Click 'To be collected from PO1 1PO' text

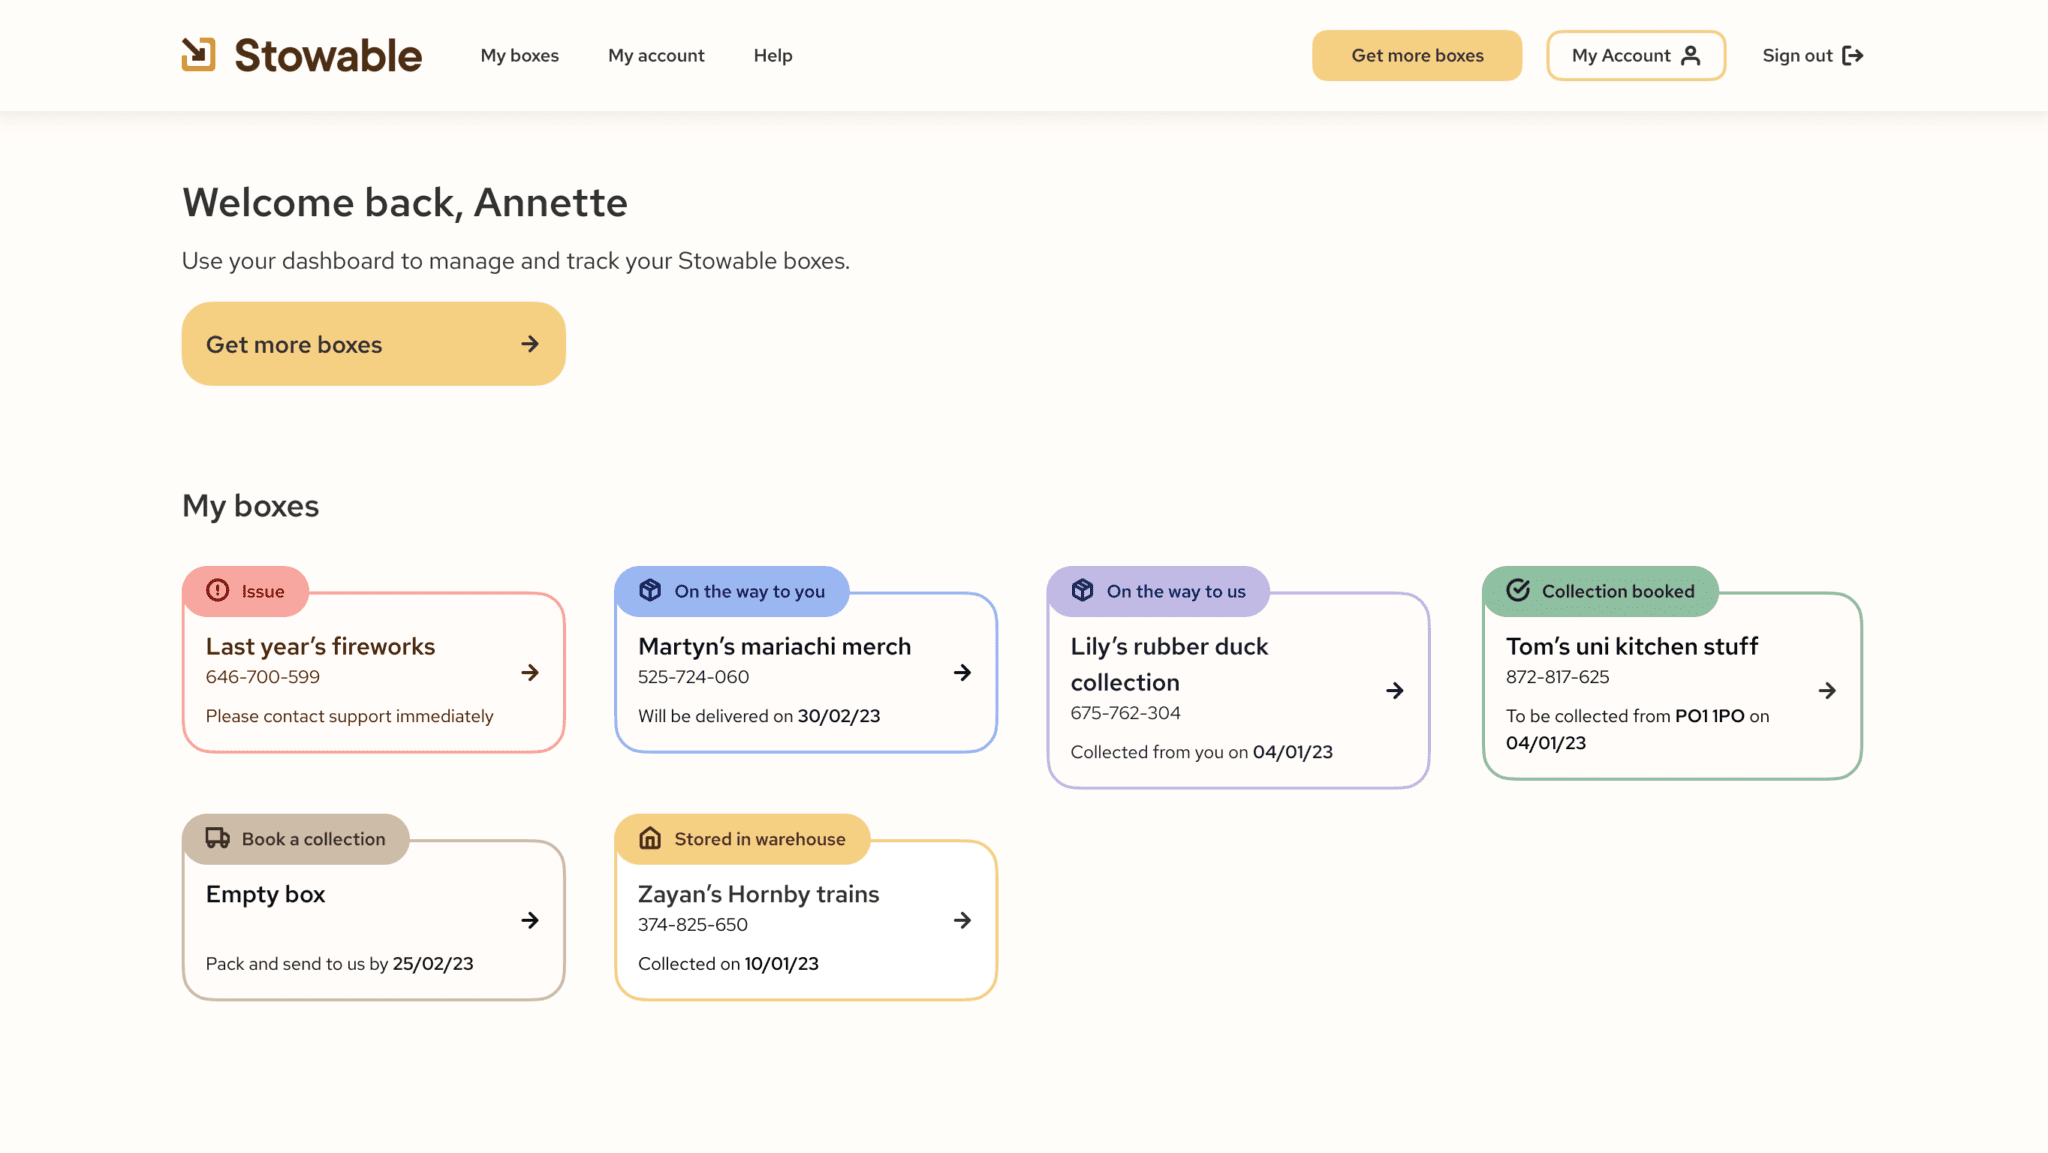[x=1625, y=716]
